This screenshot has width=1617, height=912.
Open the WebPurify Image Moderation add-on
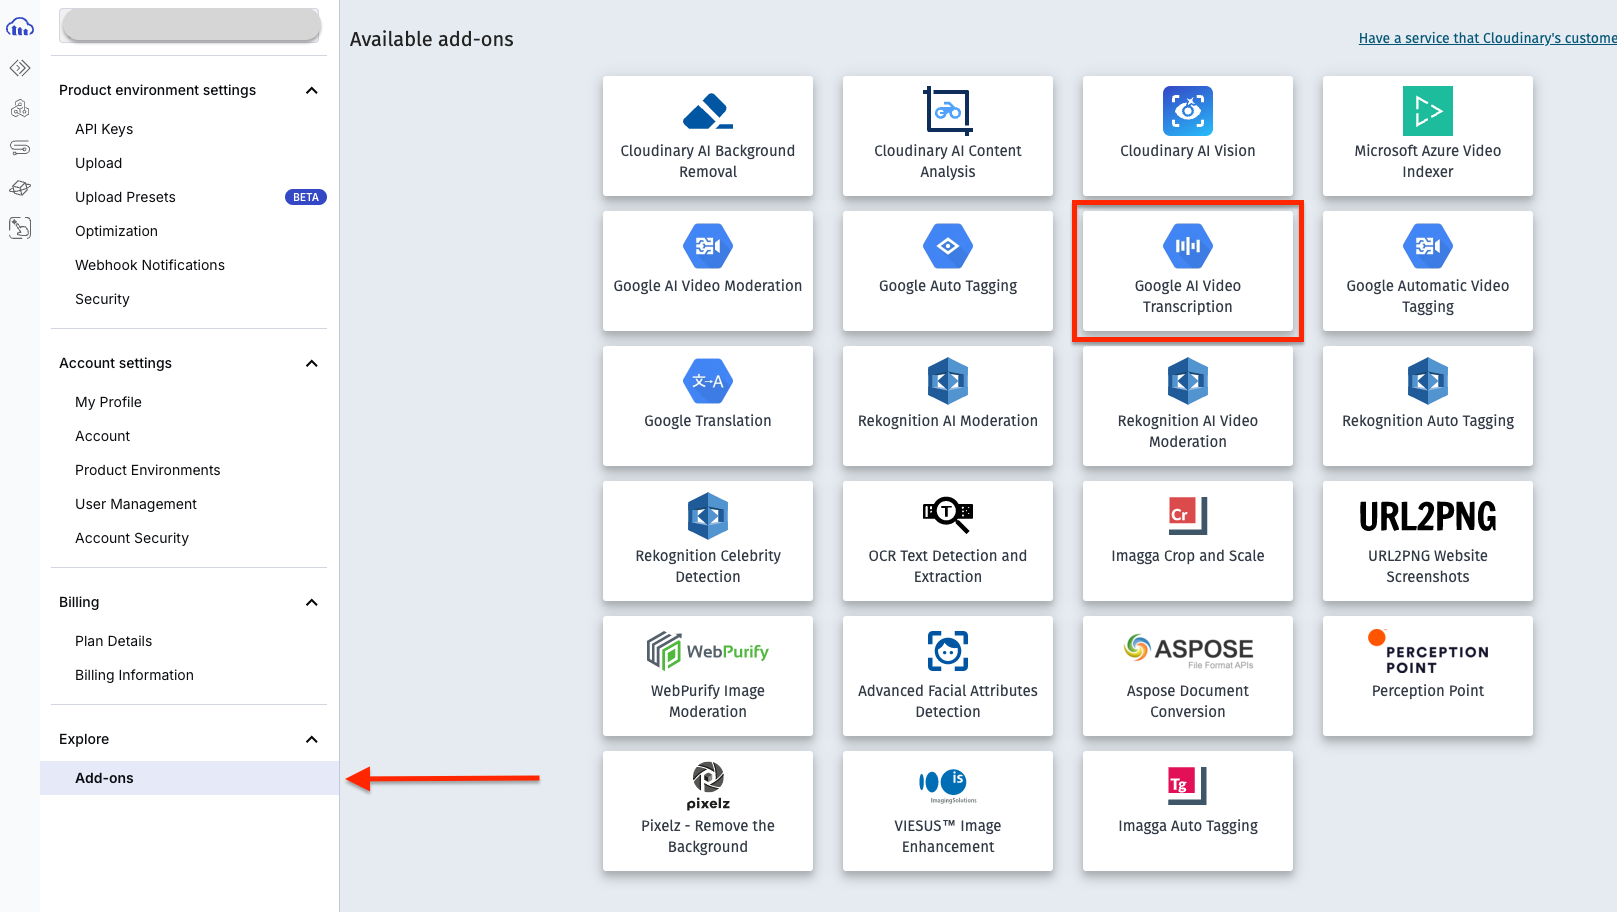click(707, 676)
